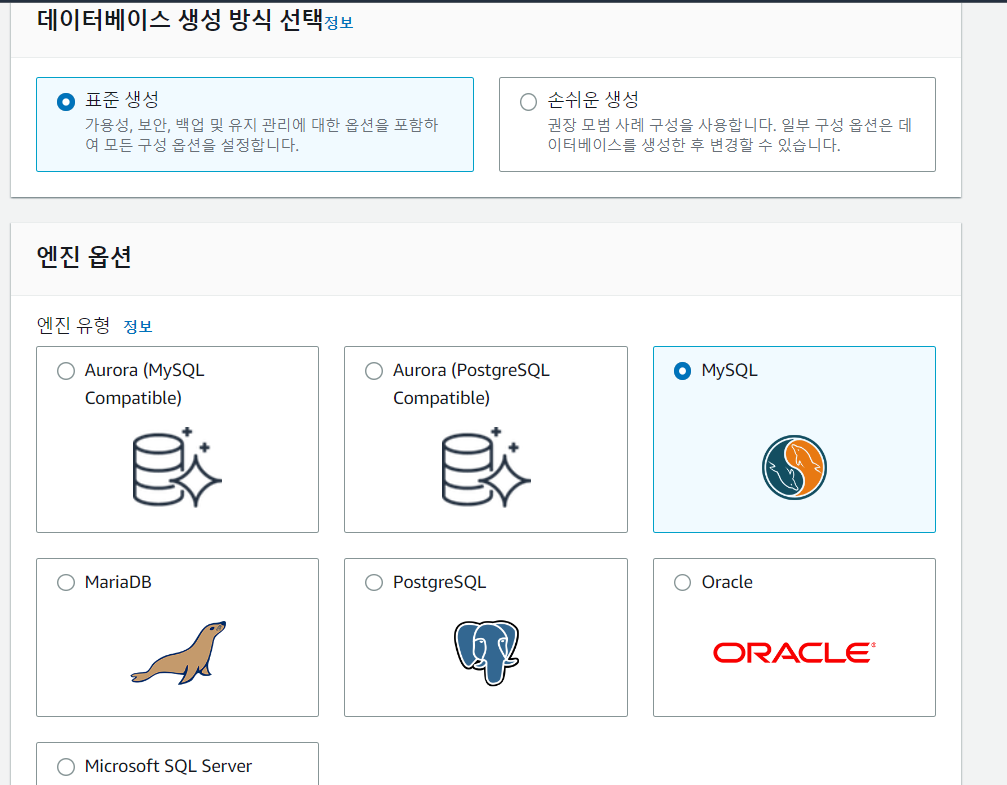Click the Aurora PostgreSQL database sparkle icon

pos(486,467)
